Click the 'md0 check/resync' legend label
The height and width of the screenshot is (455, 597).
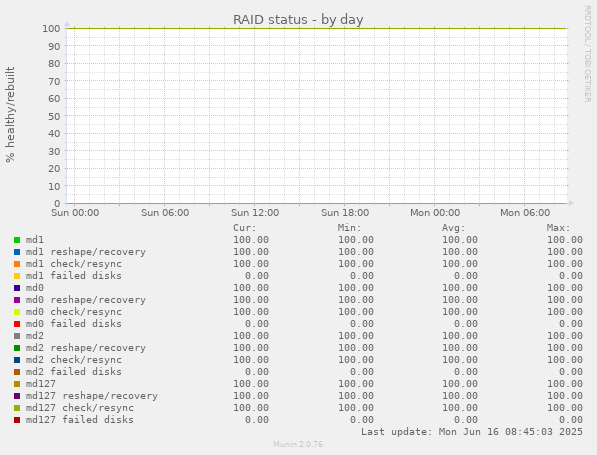74,312
